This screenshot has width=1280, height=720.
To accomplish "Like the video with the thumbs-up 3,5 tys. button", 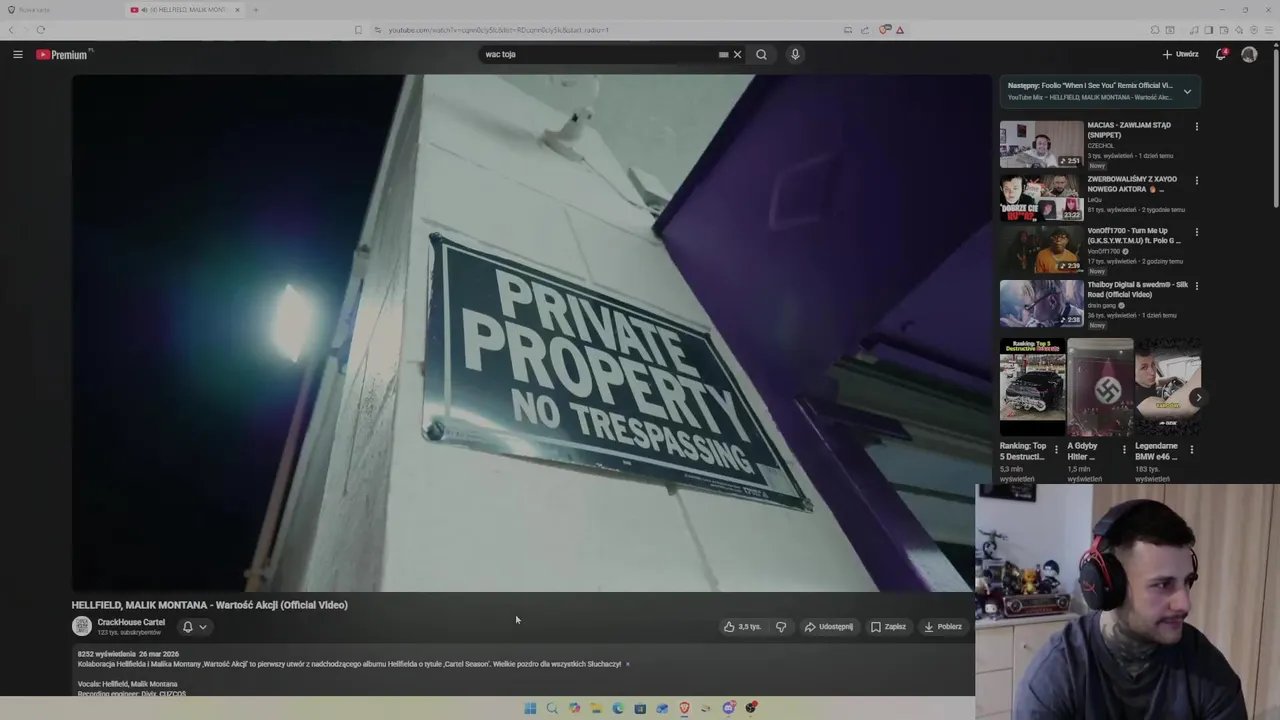I will (743, 627).
